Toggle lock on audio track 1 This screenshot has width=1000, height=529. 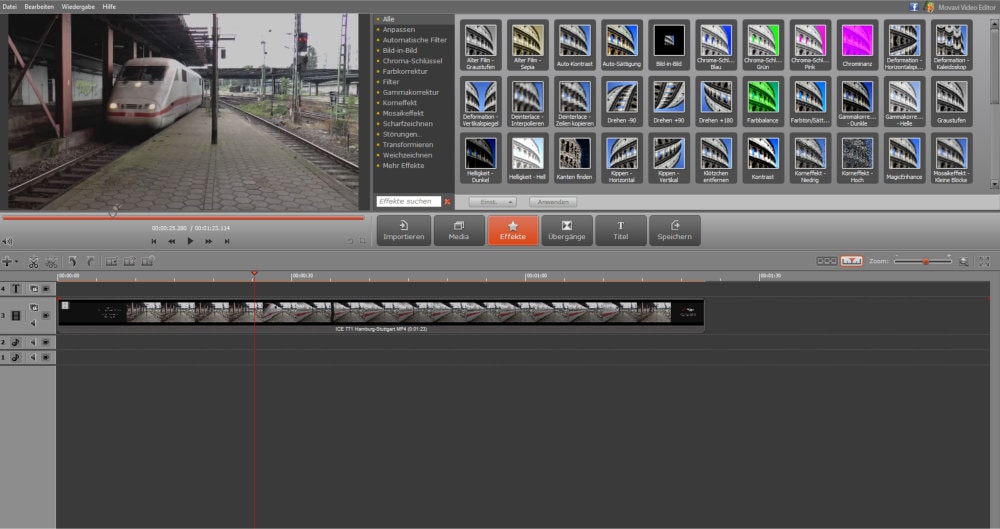pyautogui.click(x=46, y=357)
